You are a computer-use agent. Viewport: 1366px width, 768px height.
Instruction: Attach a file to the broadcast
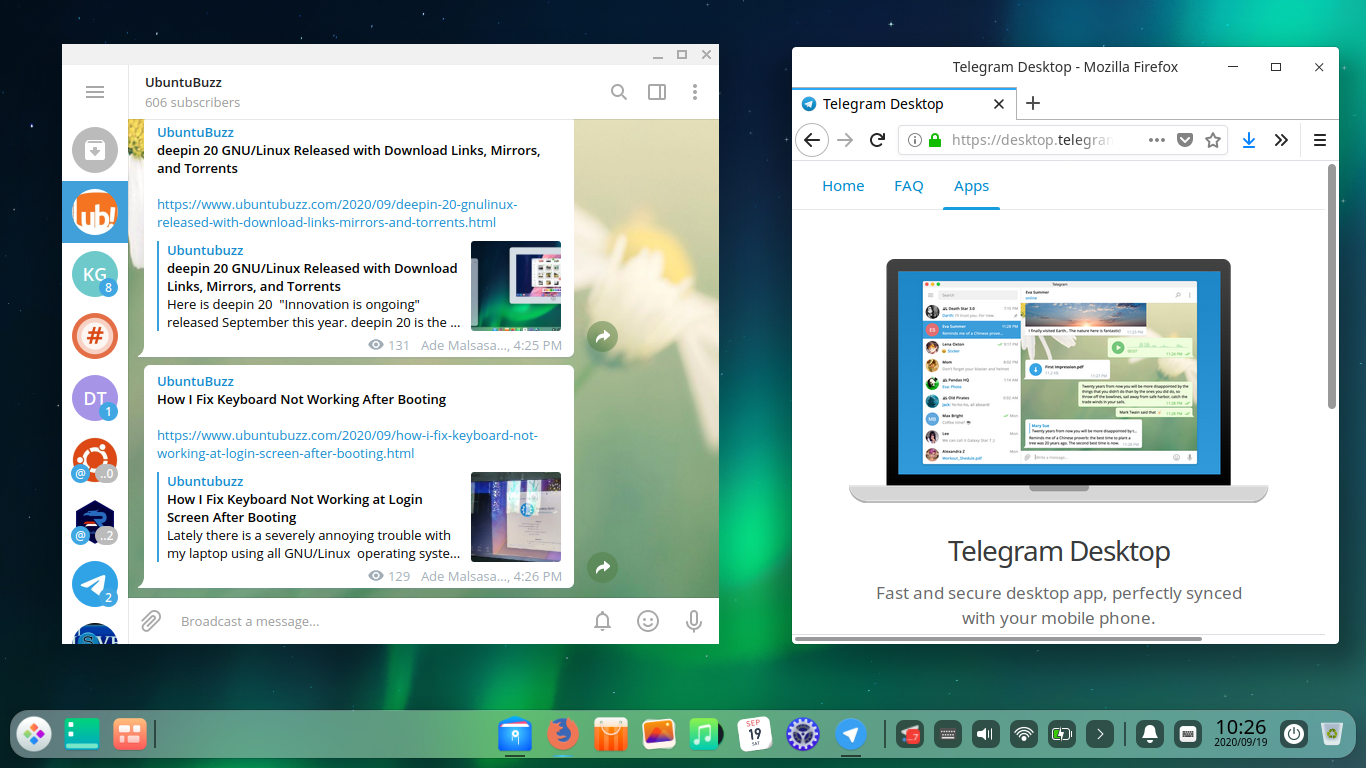tap(151, 621)
